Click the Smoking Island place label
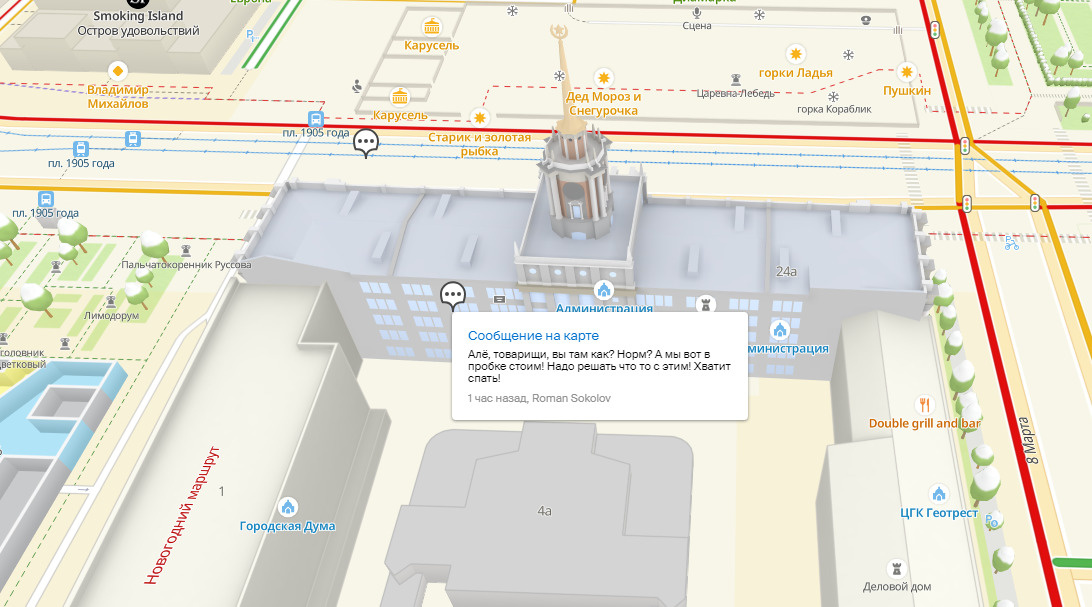Screen dimensions: 1092x607 pos(138,16)
